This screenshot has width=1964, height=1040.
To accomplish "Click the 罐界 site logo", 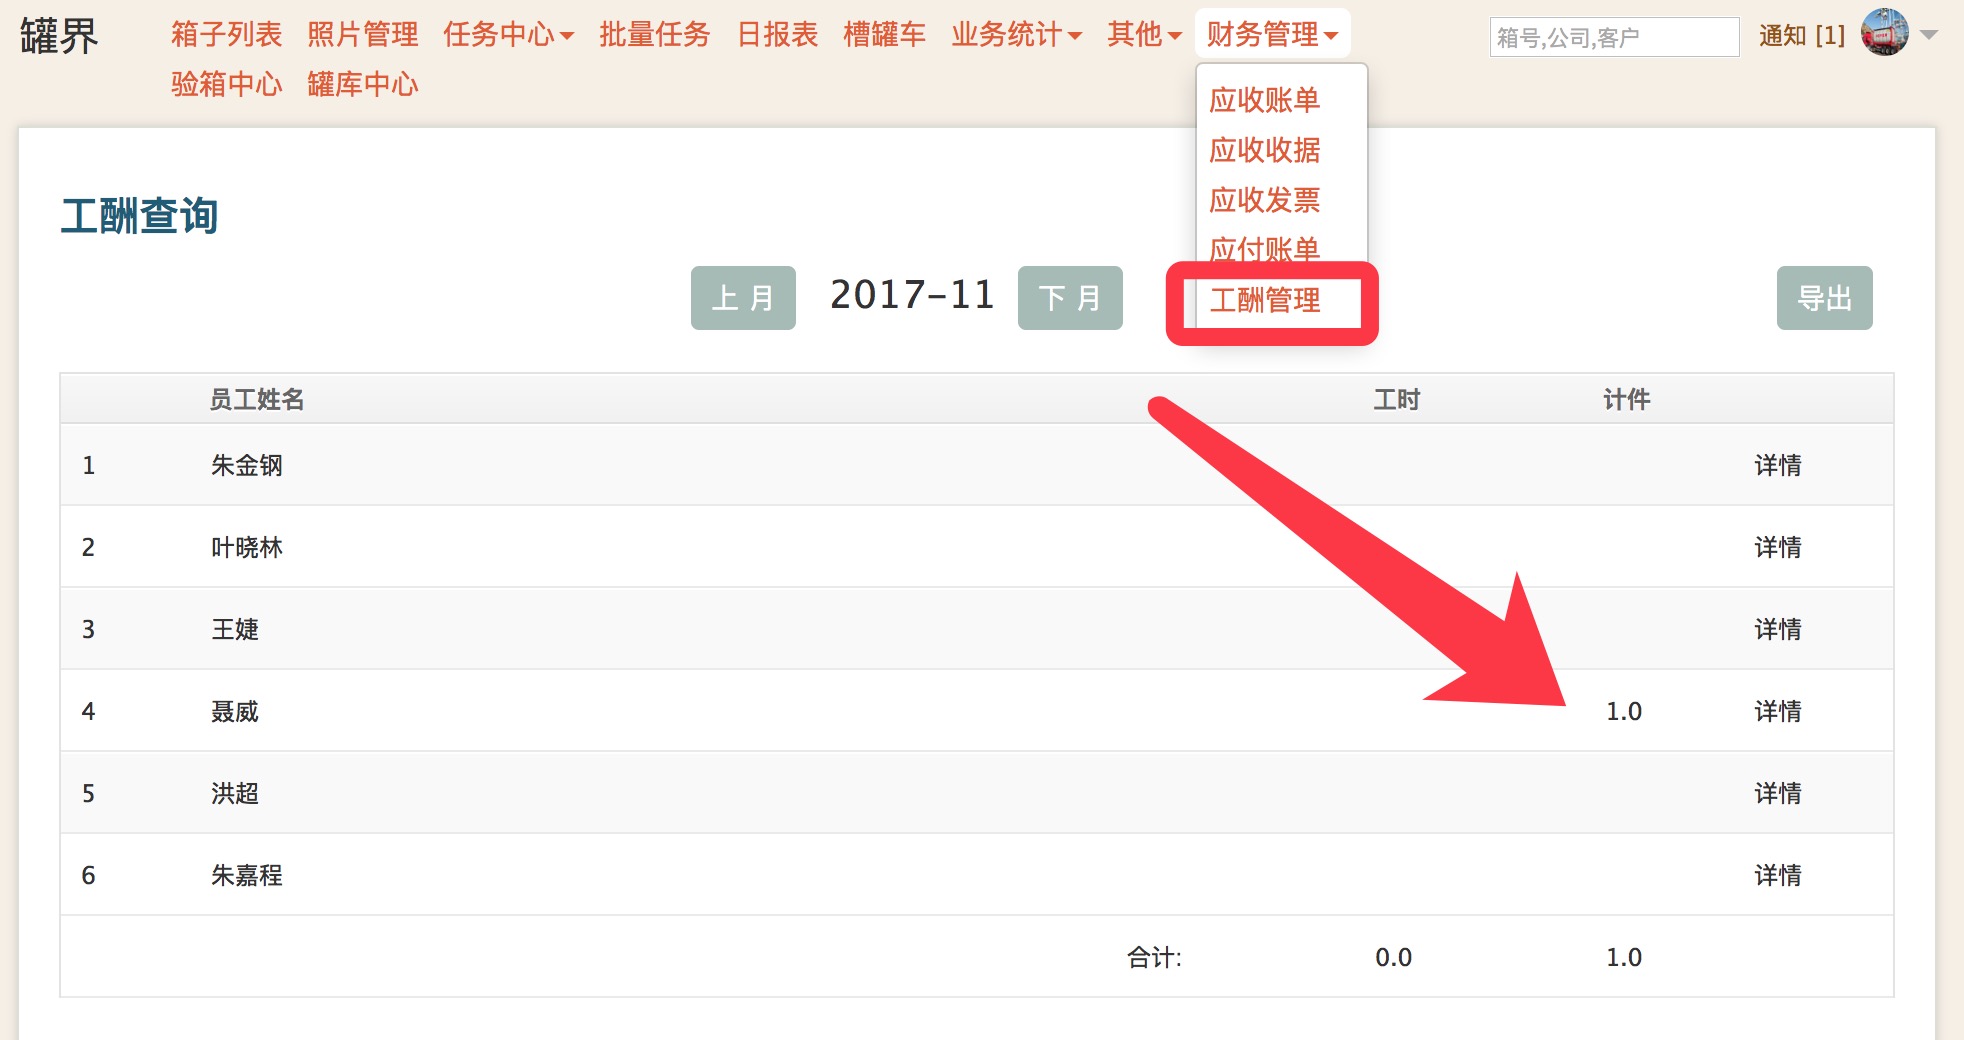I will (59, 36).
